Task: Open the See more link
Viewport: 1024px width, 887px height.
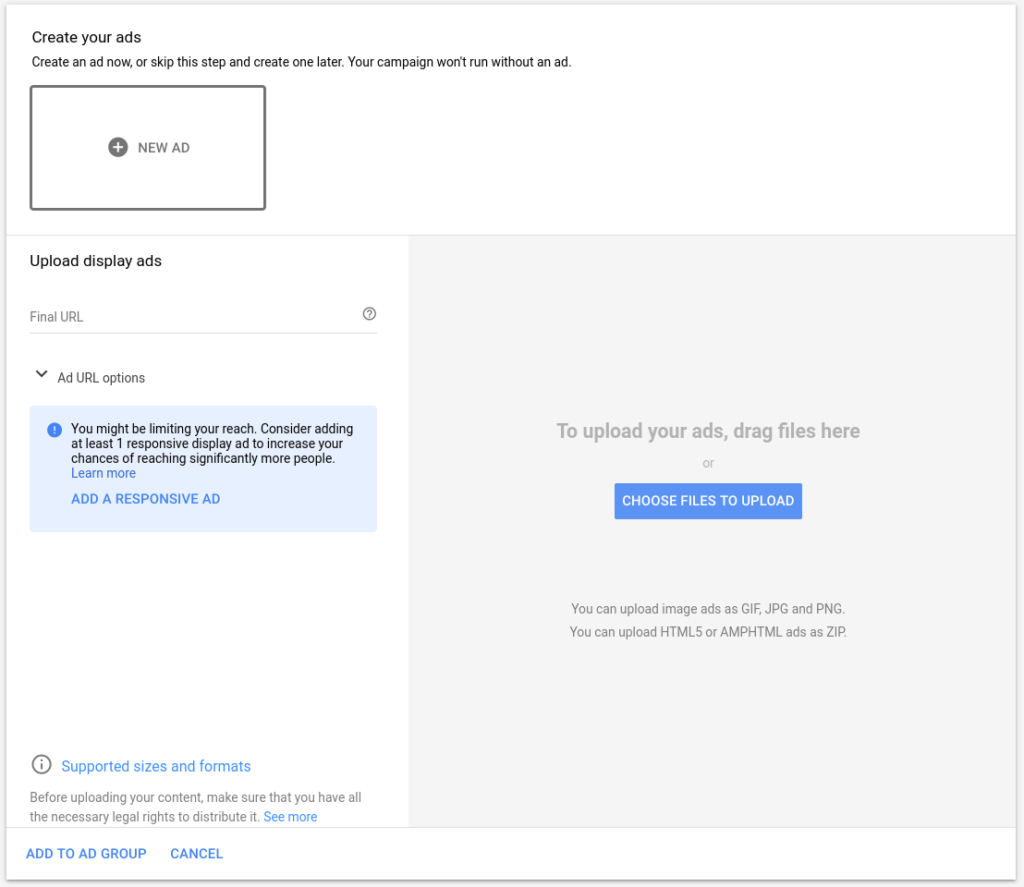Action: click(290, 817)
